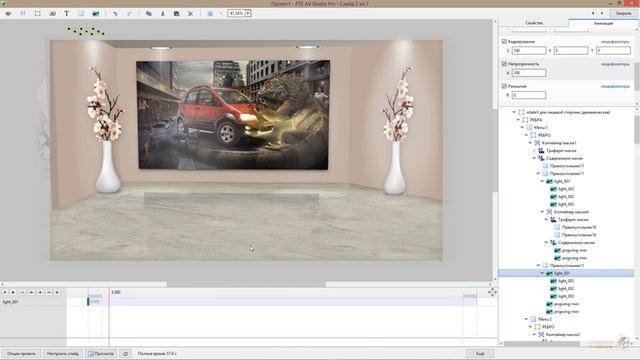This screenshot has width=640, height=360.
Task: Go to previous slide arrow beside Закрыть
Action: (593, 13)
